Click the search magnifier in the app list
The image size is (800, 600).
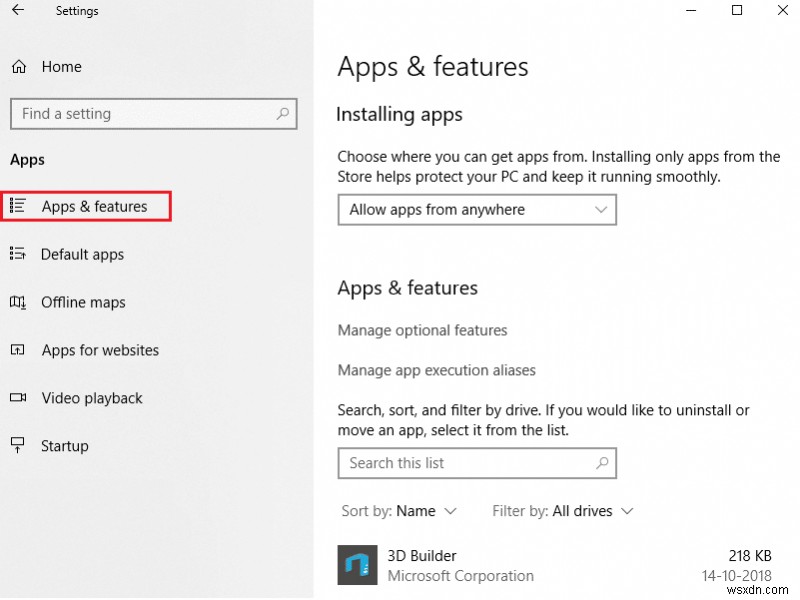(602, 463)
